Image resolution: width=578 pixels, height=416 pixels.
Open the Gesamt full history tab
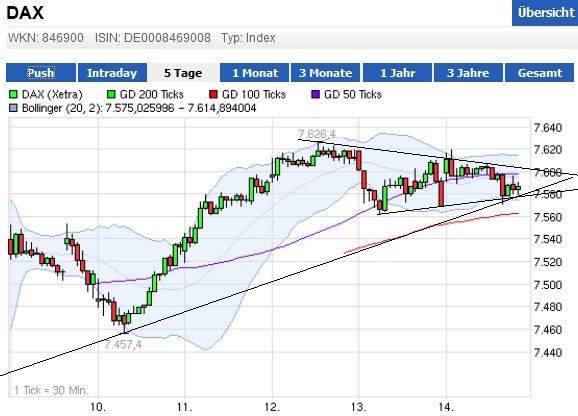point(540,73)
